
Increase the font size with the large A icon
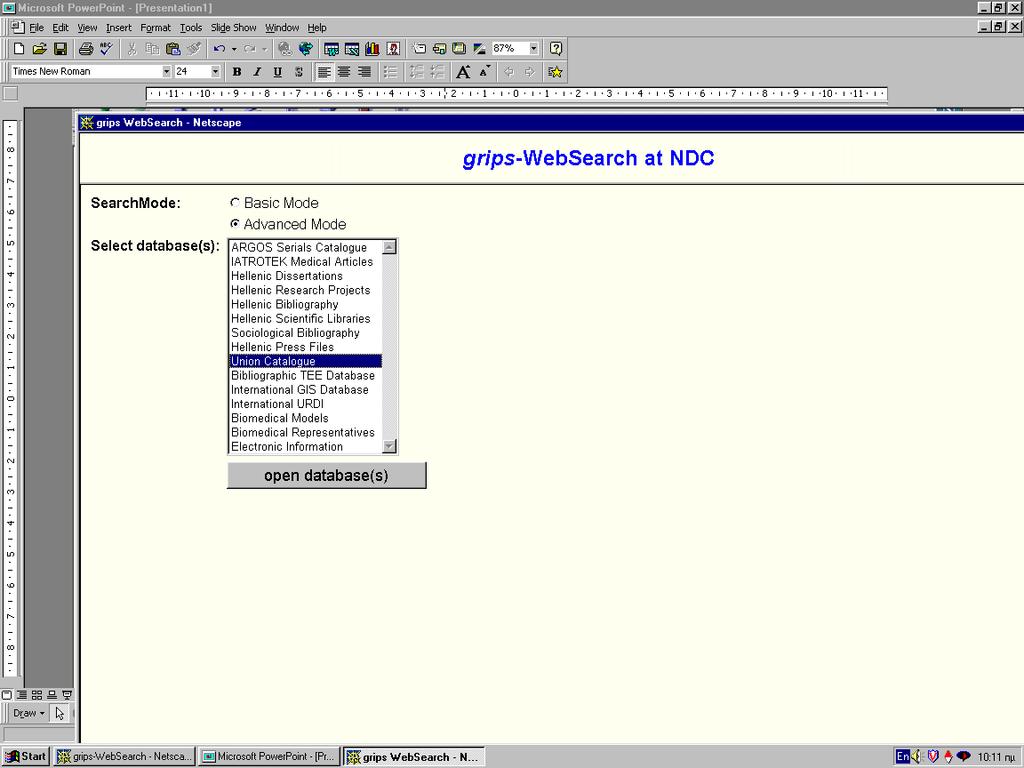click(x=463, y=72)
